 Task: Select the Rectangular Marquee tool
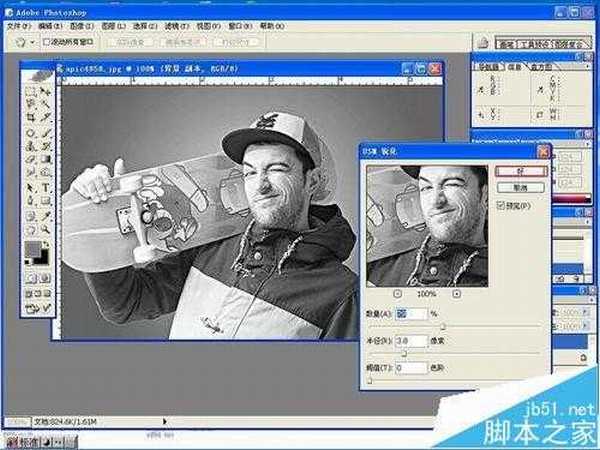click(31, 91)
